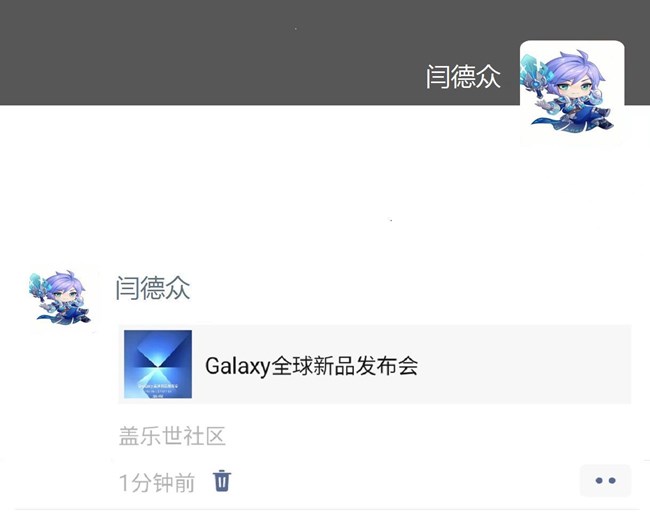650x516 pixels.
Task: Tap the large profile avatar in header
Action: (x=572, y=93)
